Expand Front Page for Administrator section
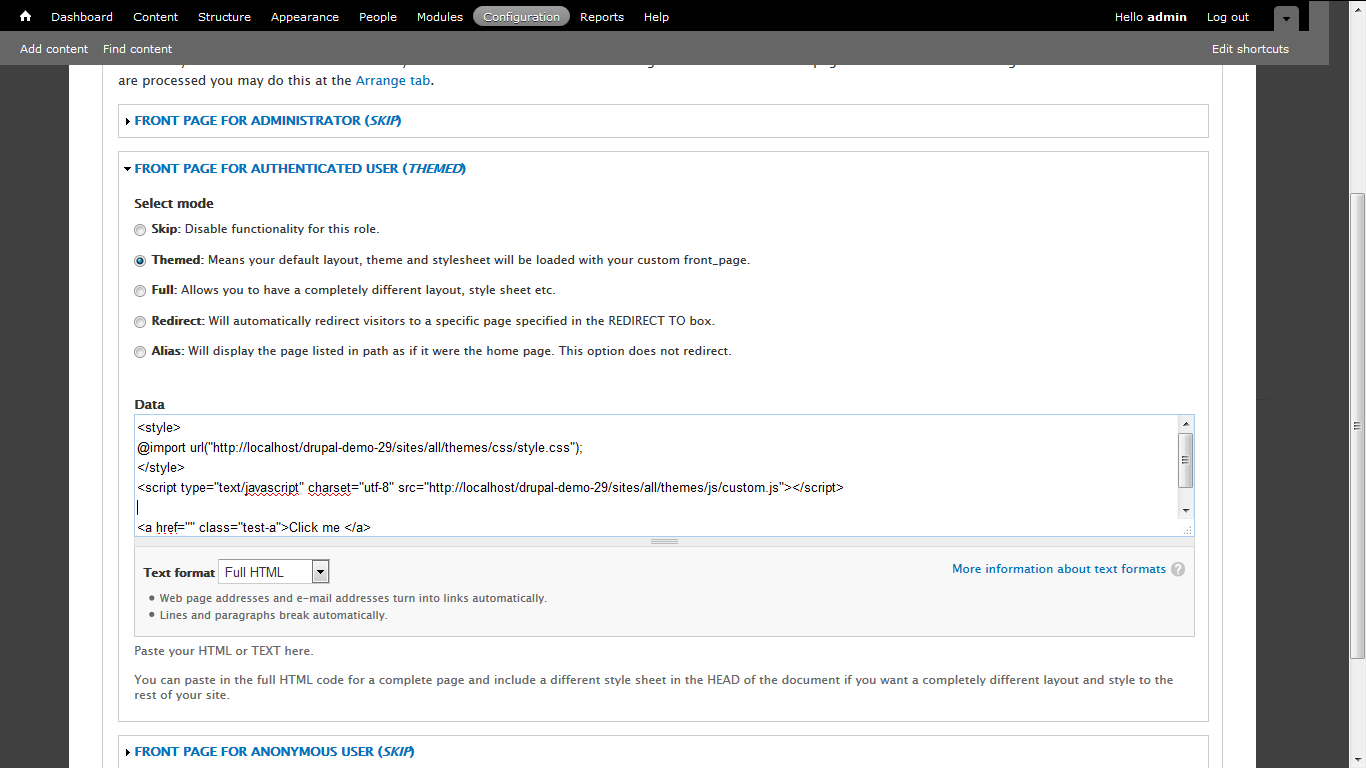This screenshot has width=1366, height=768. [267, 120]
